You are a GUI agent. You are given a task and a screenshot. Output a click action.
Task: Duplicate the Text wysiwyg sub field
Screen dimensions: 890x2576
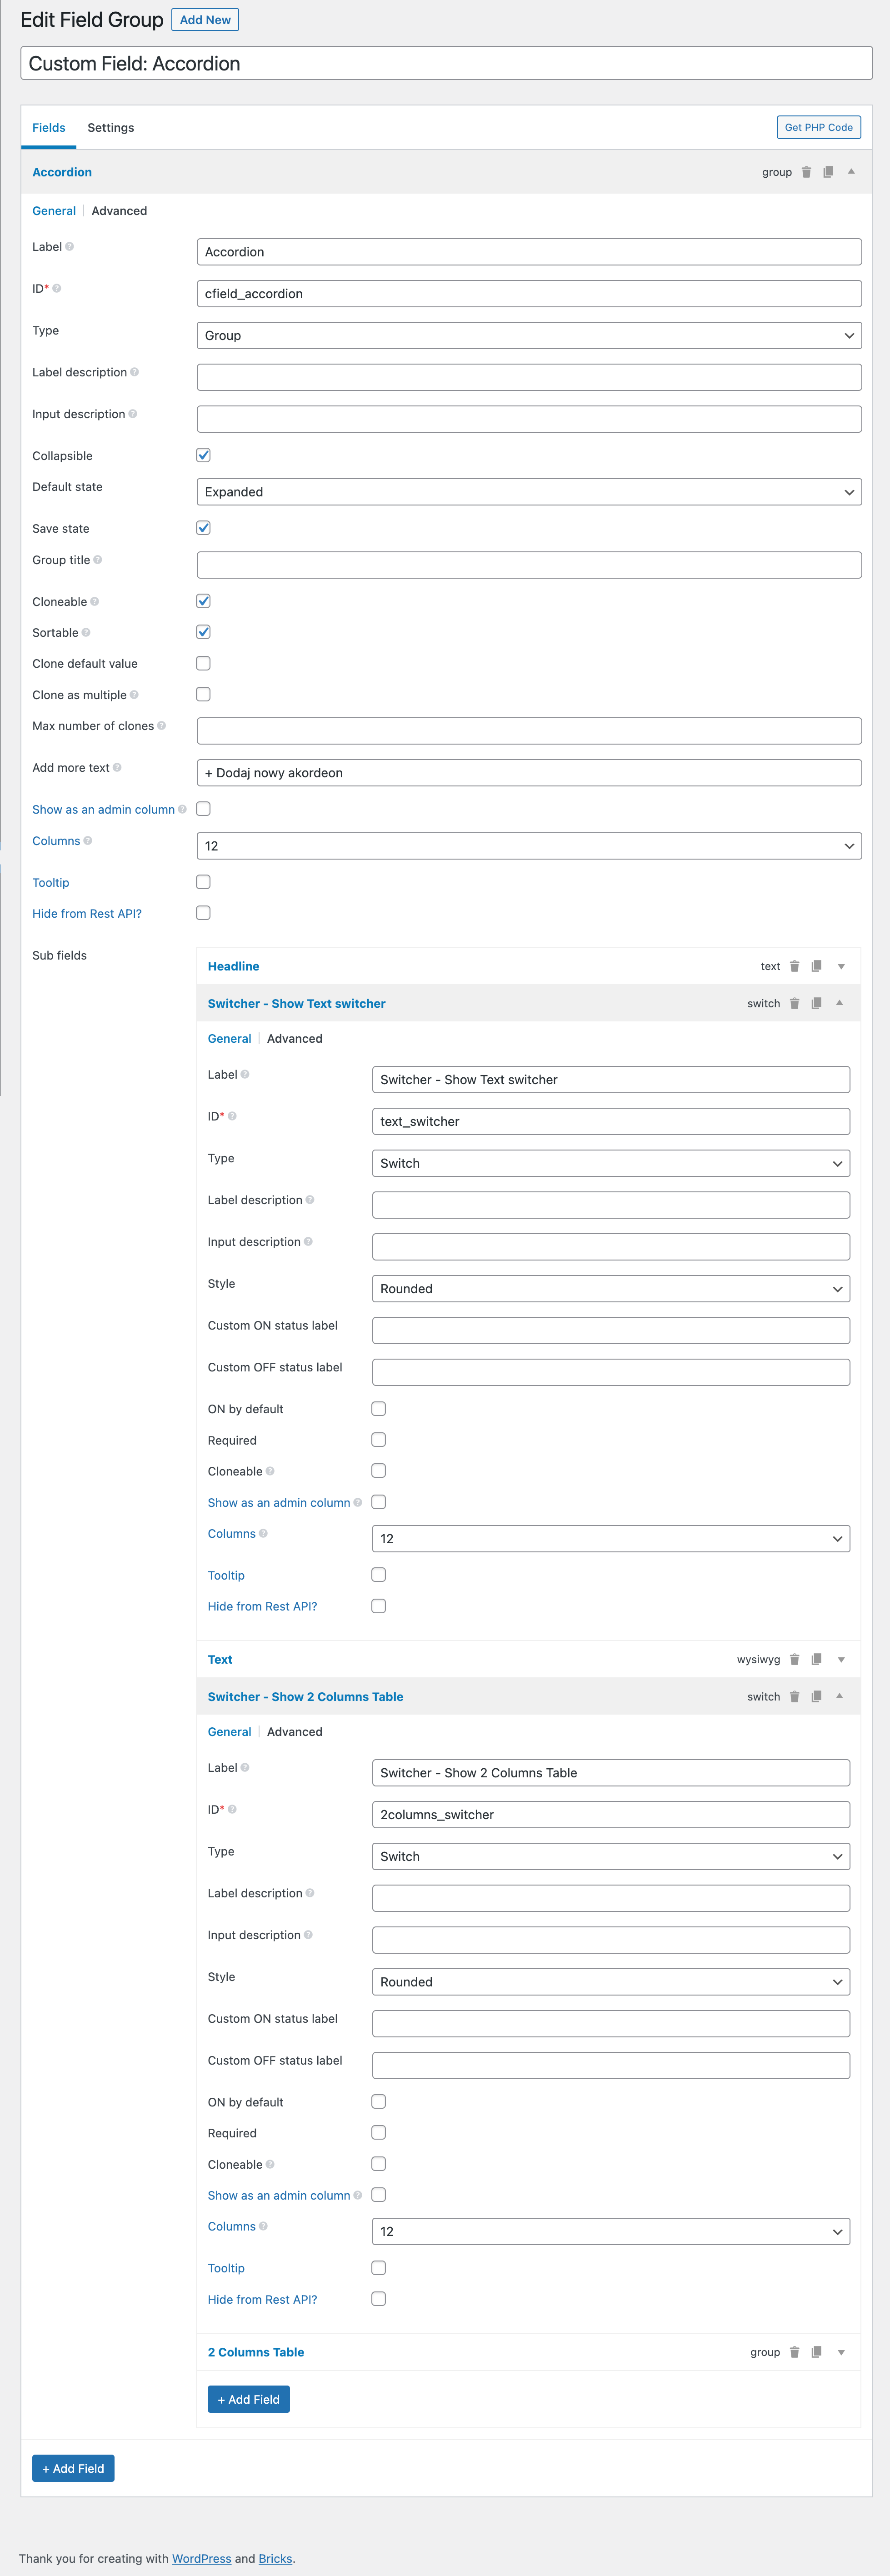point(816,1659)
